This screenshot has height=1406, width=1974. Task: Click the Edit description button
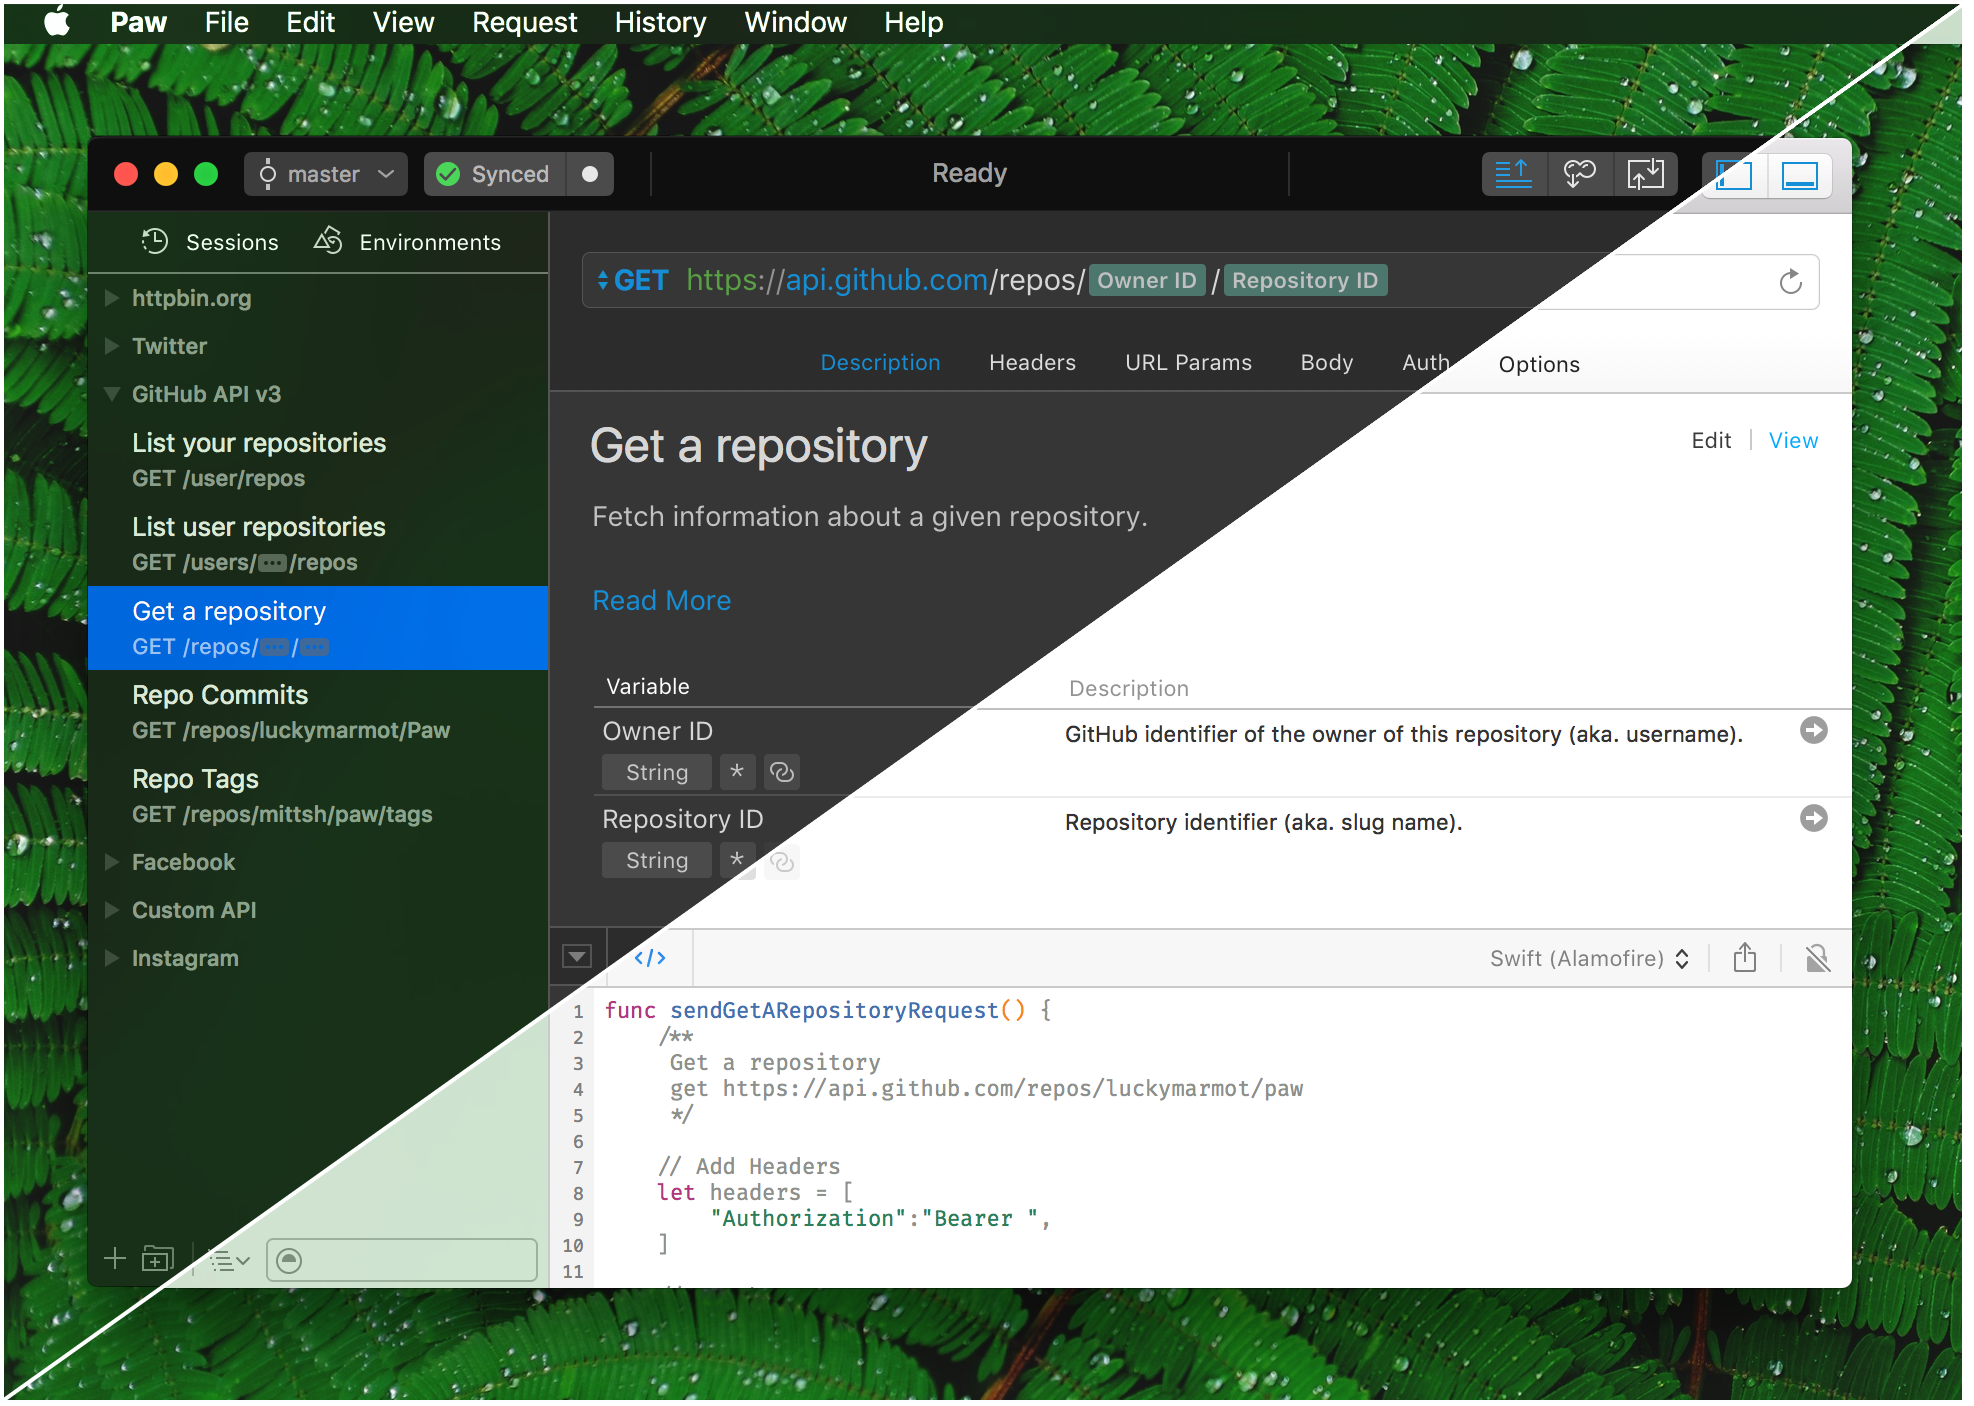[1710, 441]
